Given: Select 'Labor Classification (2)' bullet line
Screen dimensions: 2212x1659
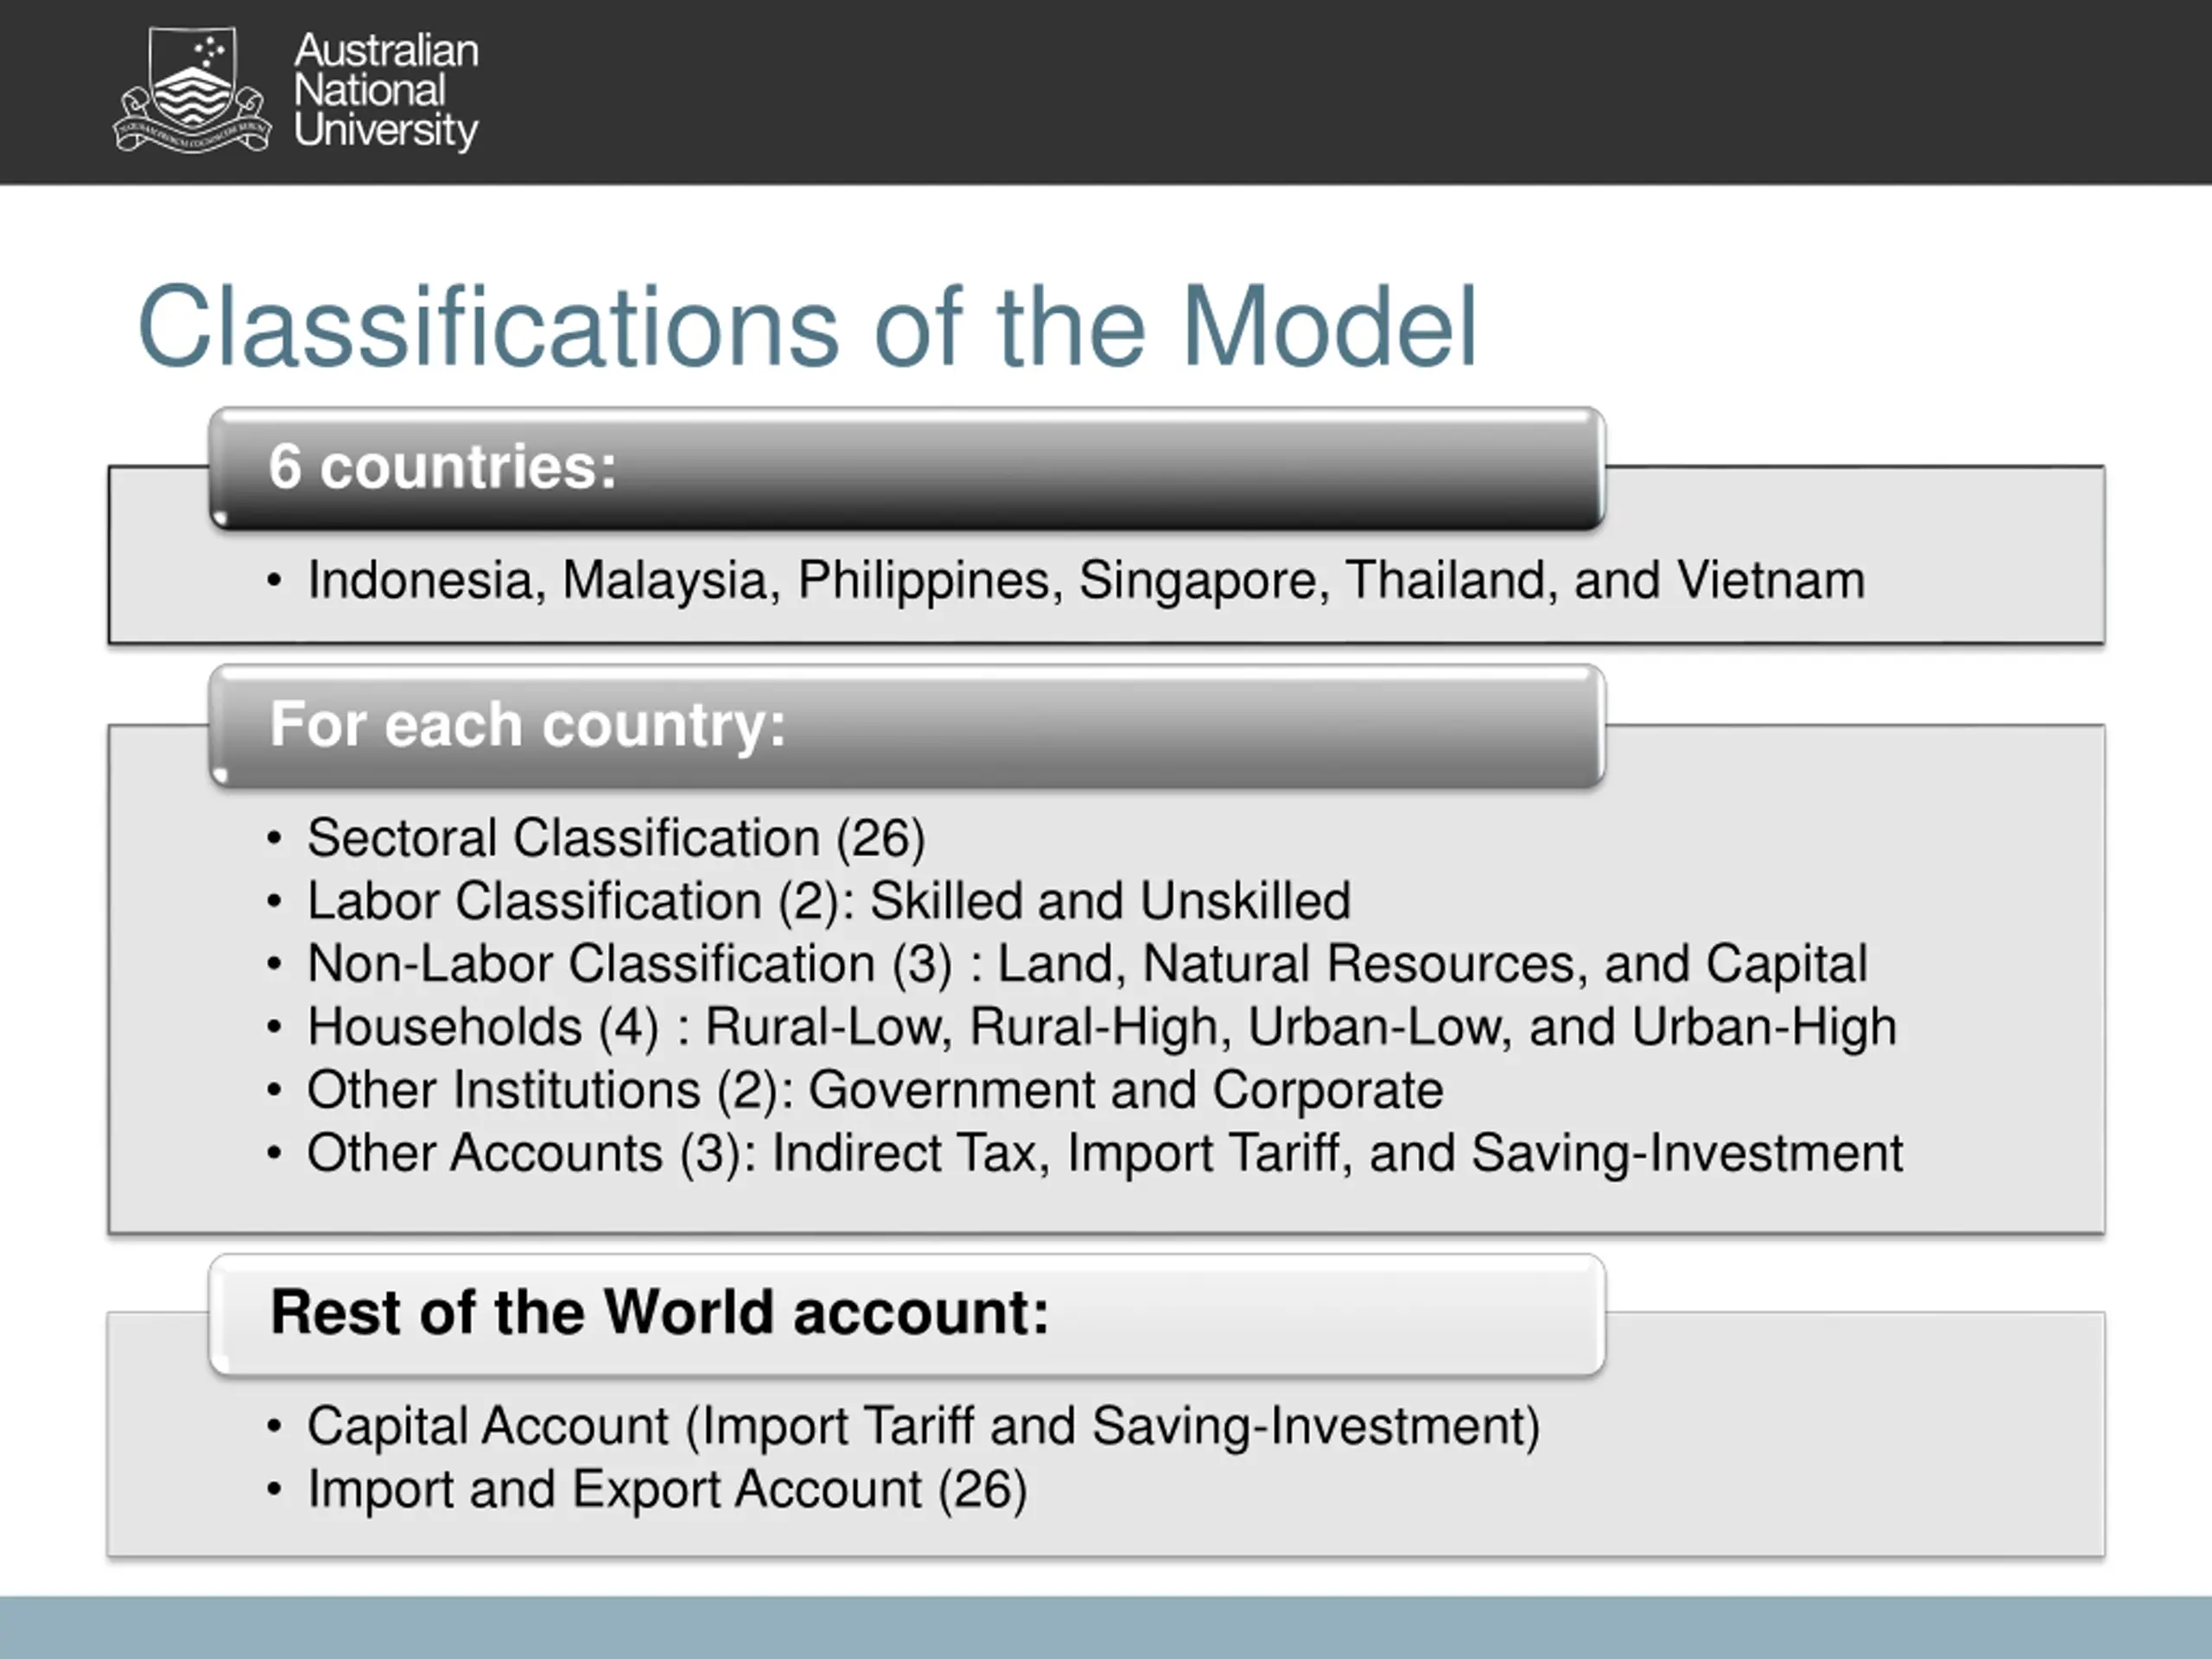Looking at the screenshot, I should (808, 901).
